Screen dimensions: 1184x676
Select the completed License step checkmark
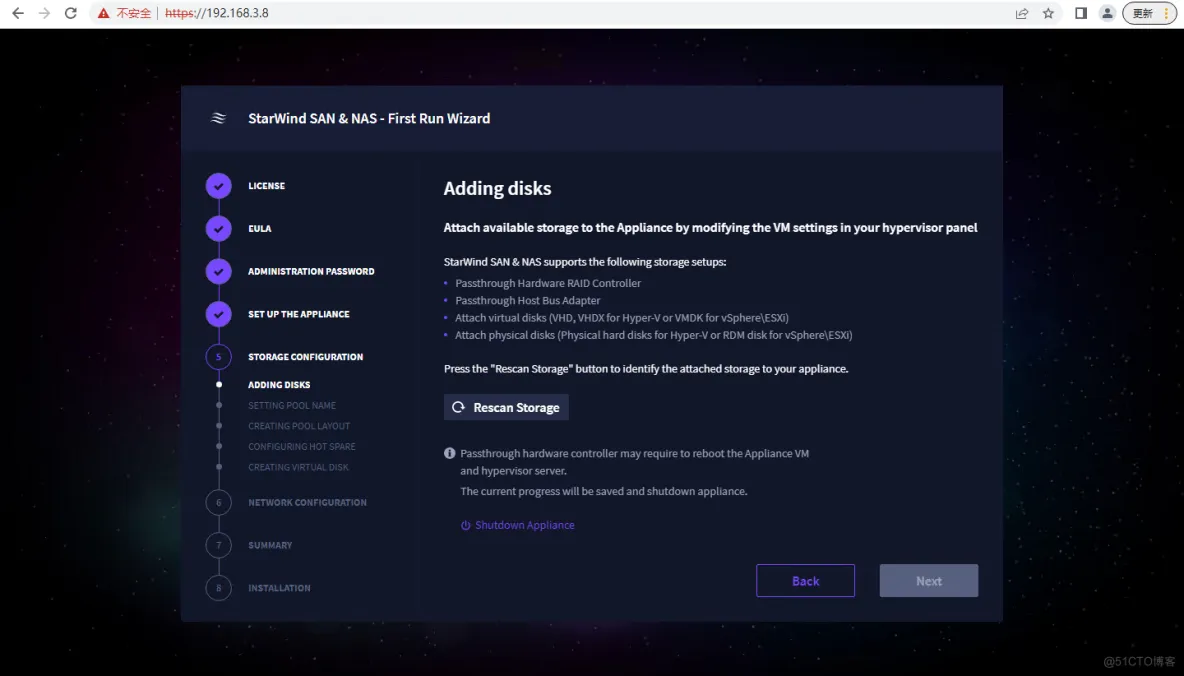(218, 186)
